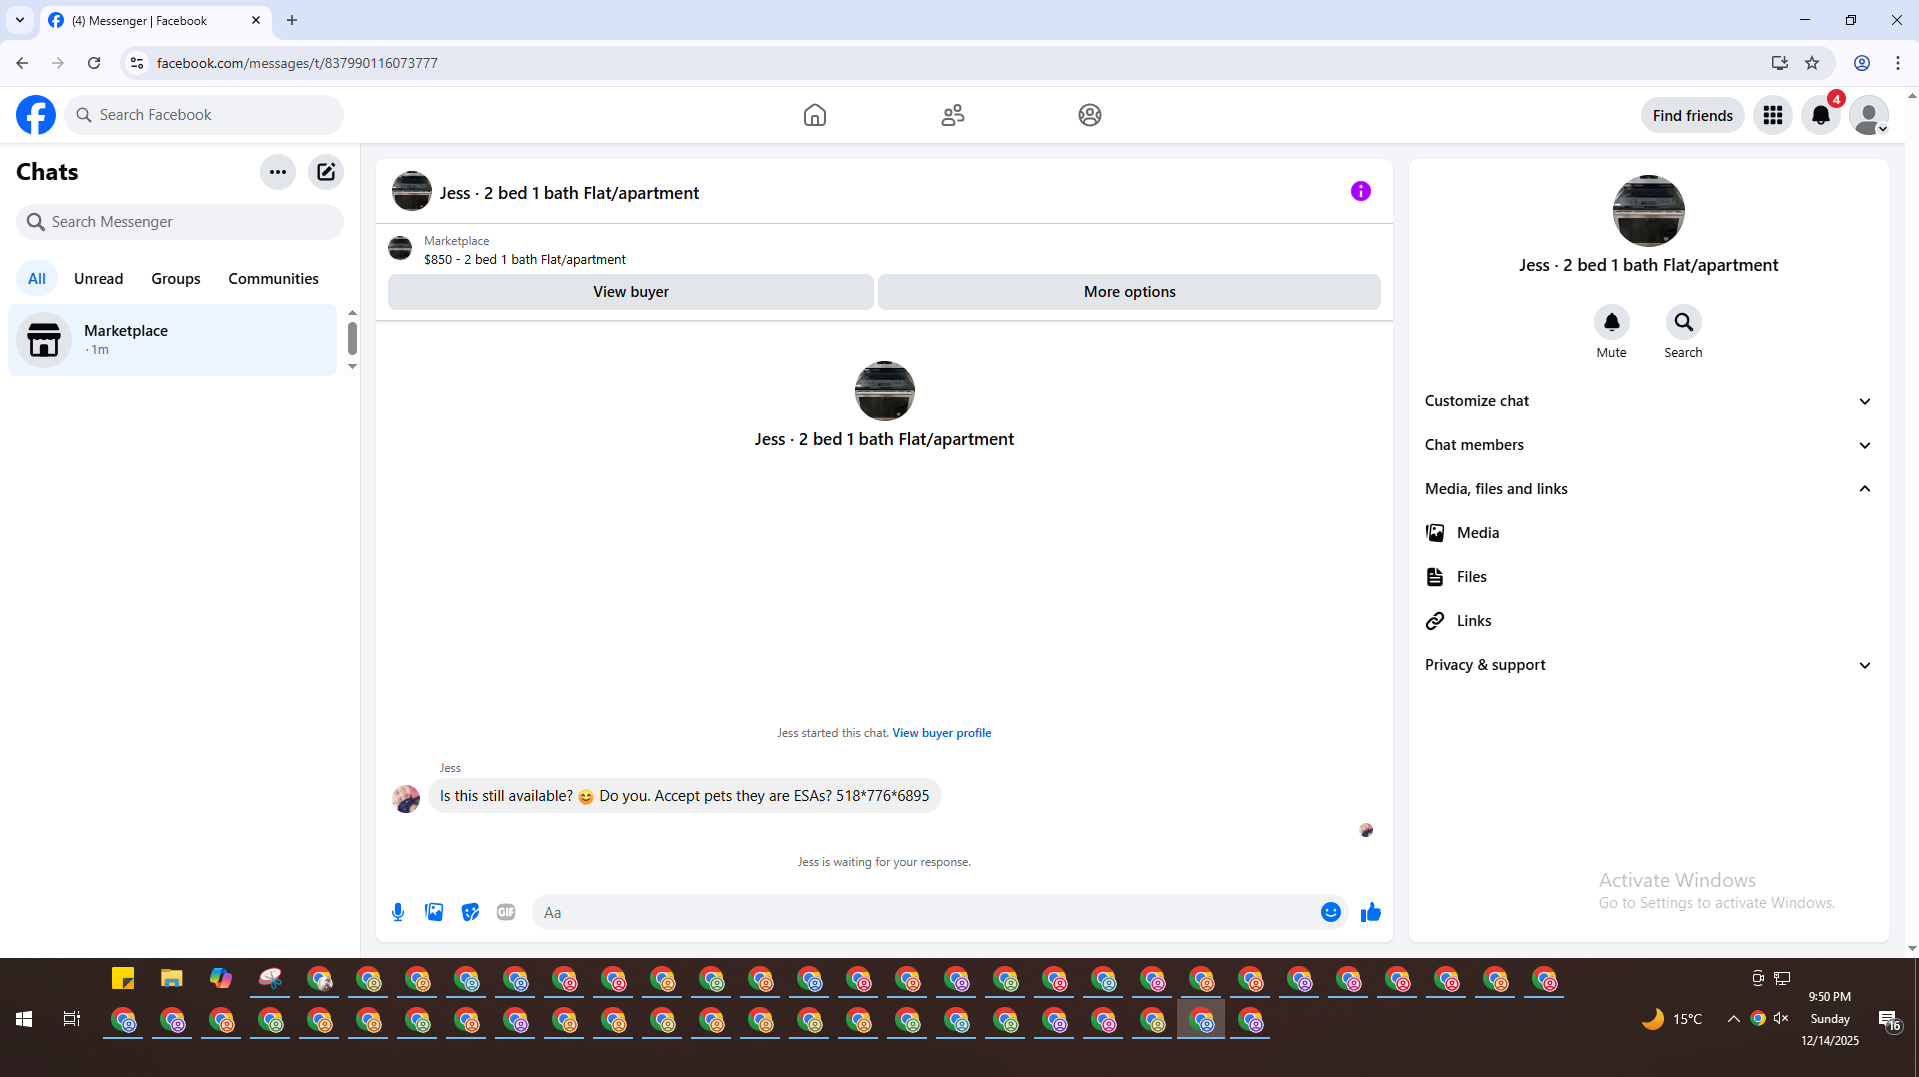Record a voice clip with microphone icon
1919x1077 pixels.
[398, 912]
